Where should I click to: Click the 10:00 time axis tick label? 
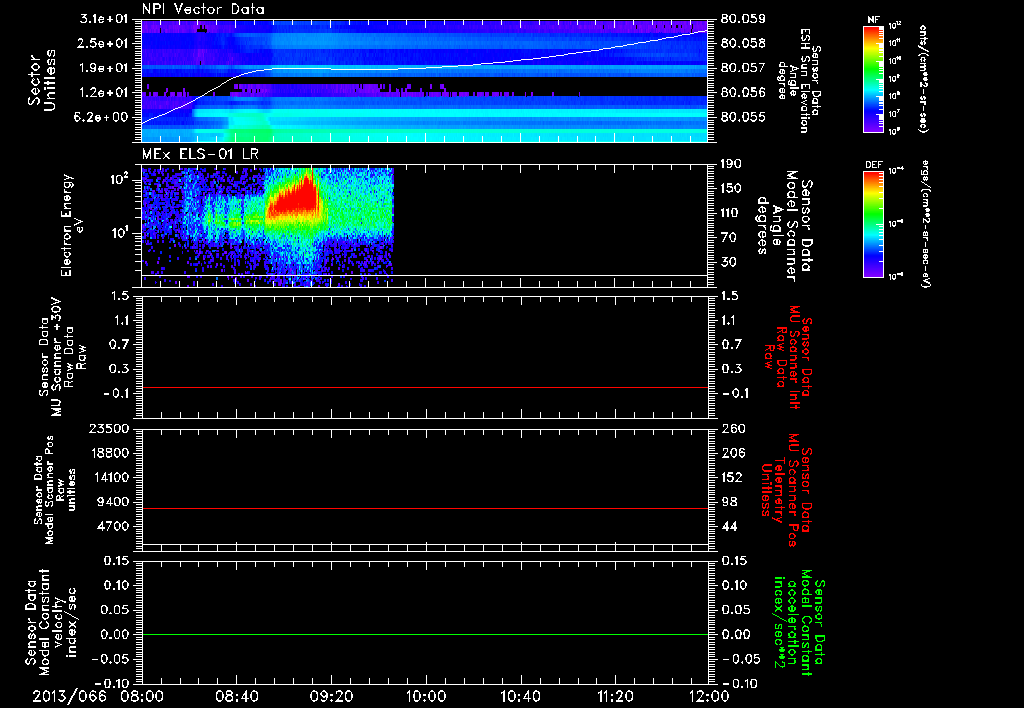425,697
